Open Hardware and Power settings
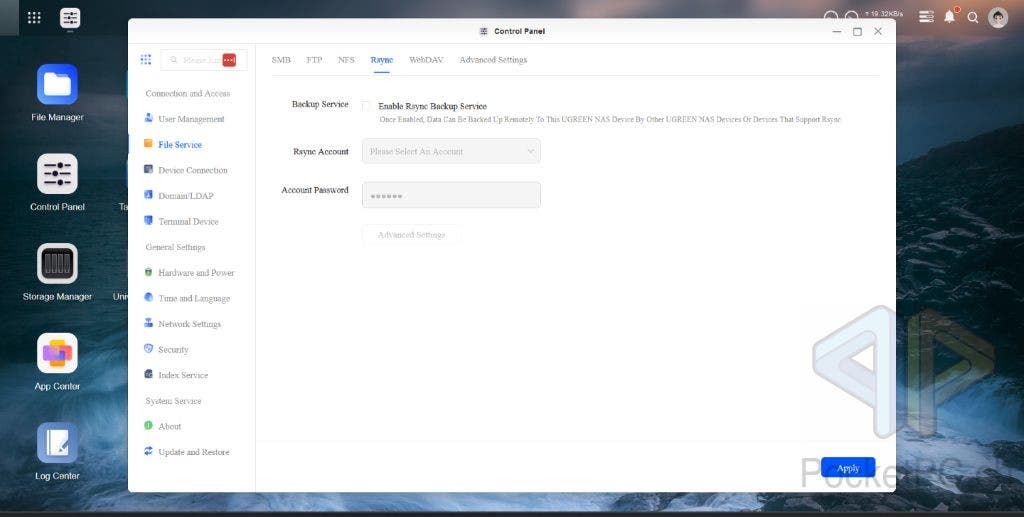1024x517 pixels. coord(196,272)
